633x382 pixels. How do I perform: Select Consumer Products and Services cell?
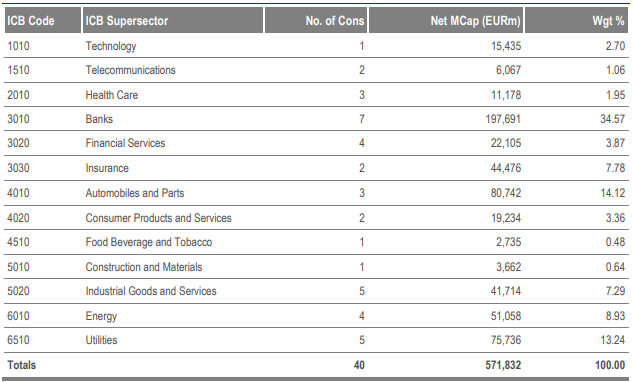click(x=158, y=218)
